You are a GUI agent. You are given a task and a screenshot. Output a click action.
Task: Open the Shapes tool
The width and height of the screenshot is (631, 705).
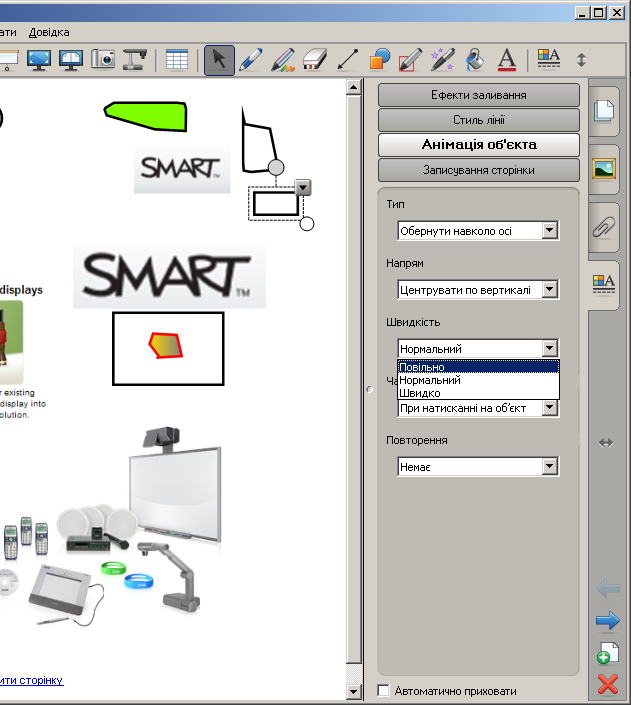coord(380,60)
